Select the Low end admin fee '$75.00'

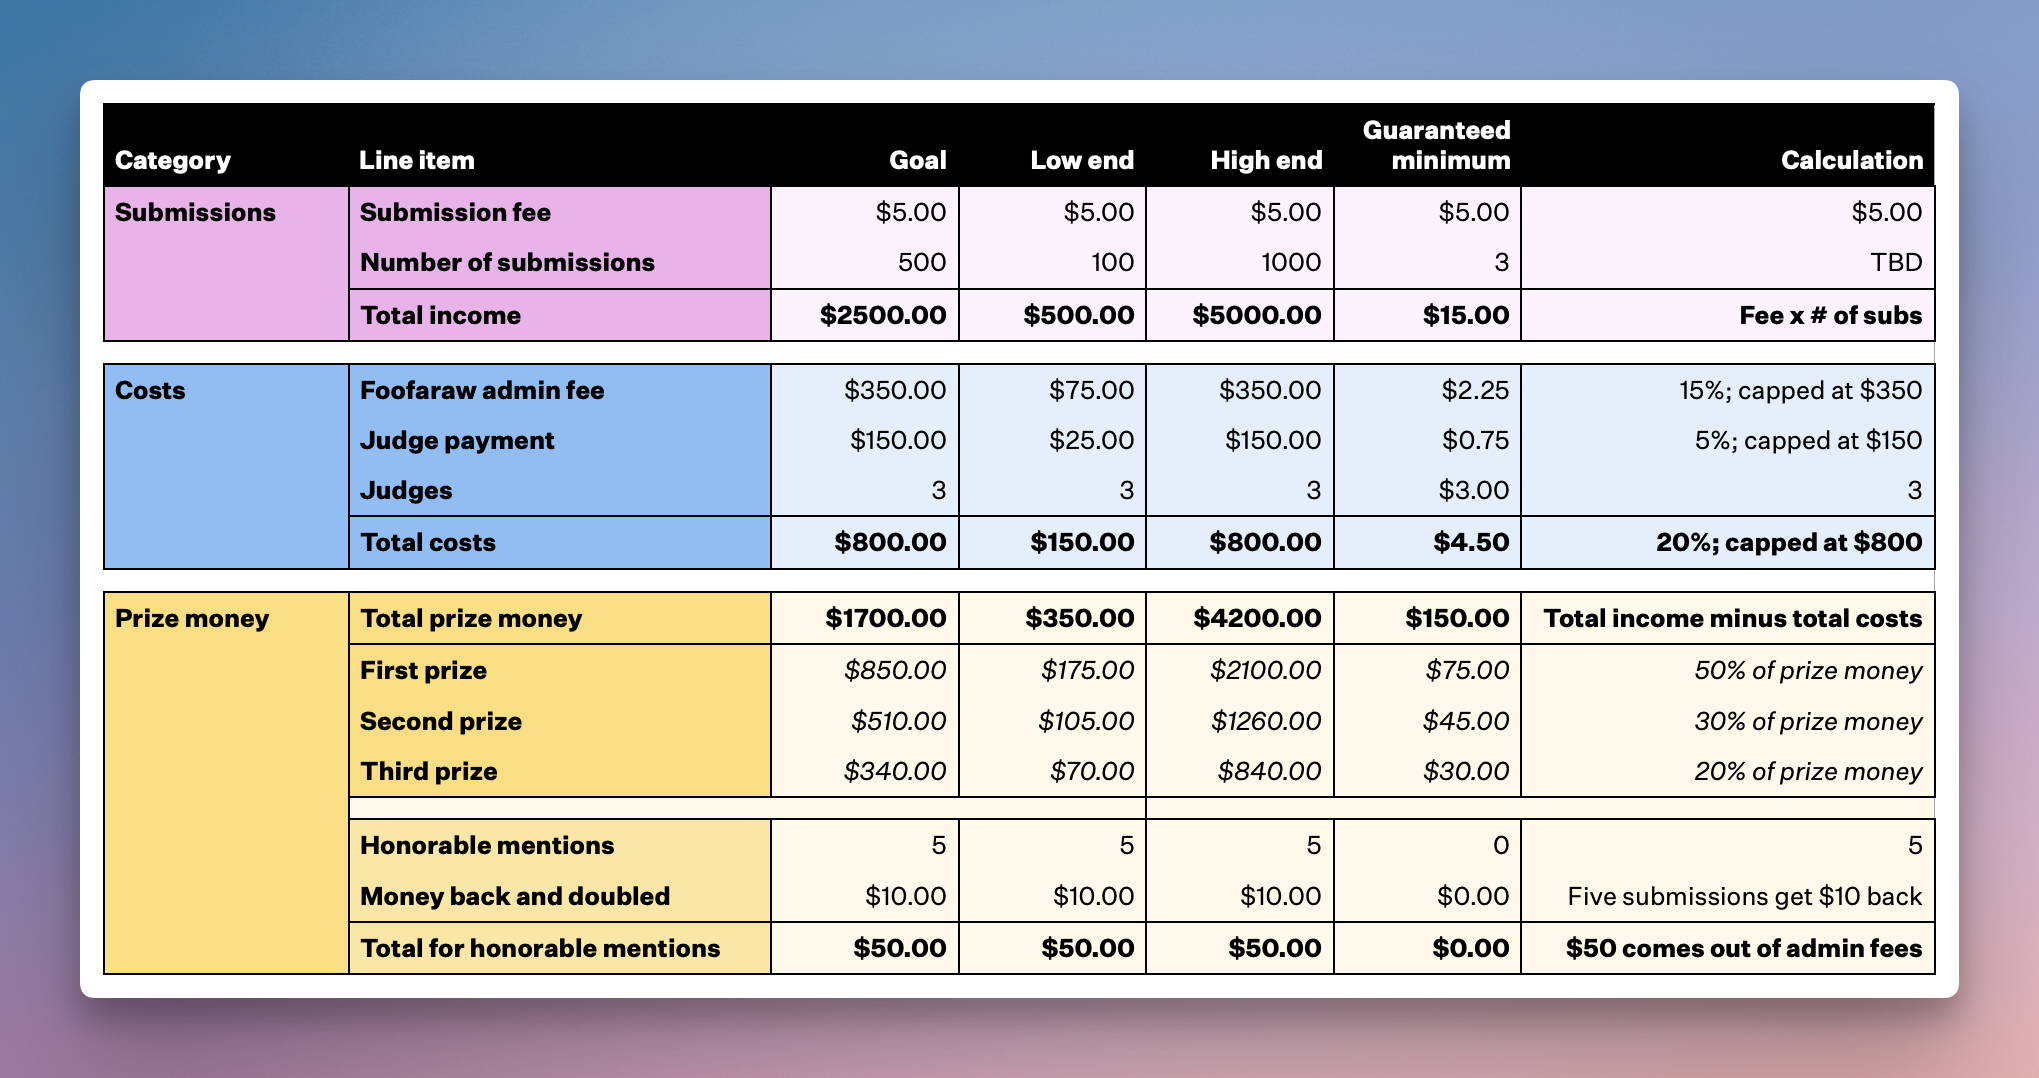point(1091,390)
